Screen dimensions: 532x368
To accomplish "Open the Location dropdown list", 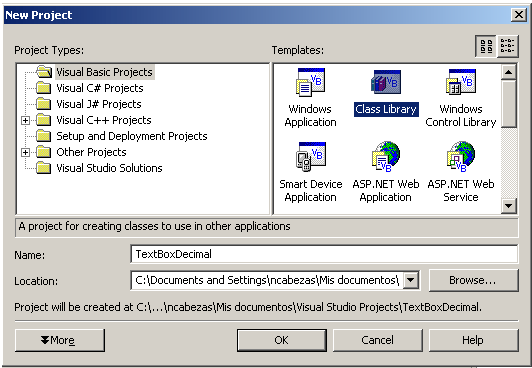I will pos(411,280).
